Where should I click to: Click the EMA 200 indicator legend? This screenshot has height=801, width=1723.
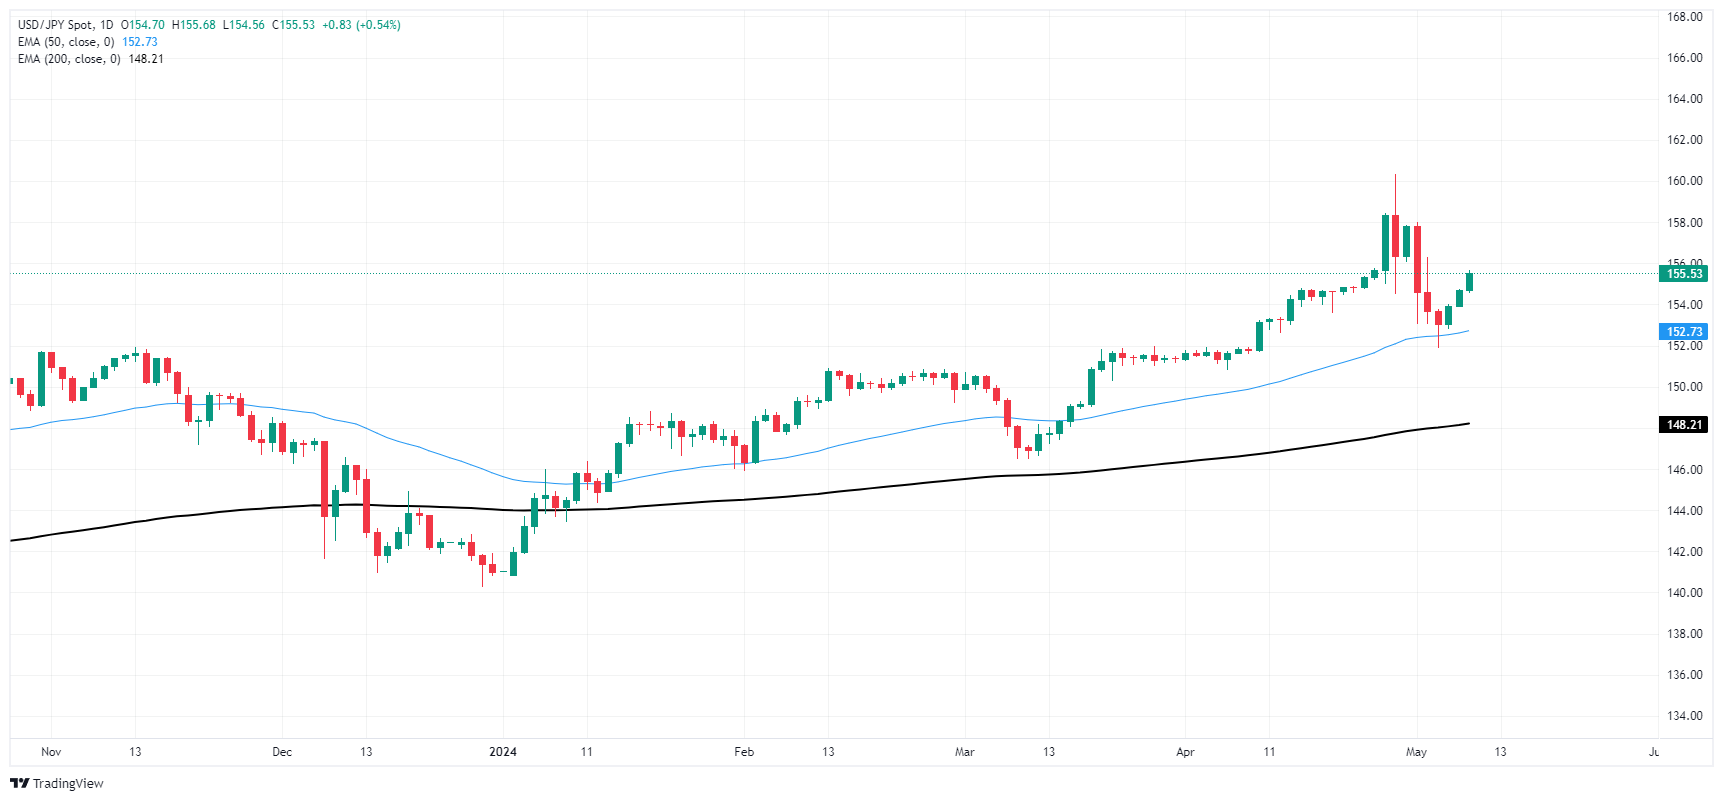click(91, 59)
